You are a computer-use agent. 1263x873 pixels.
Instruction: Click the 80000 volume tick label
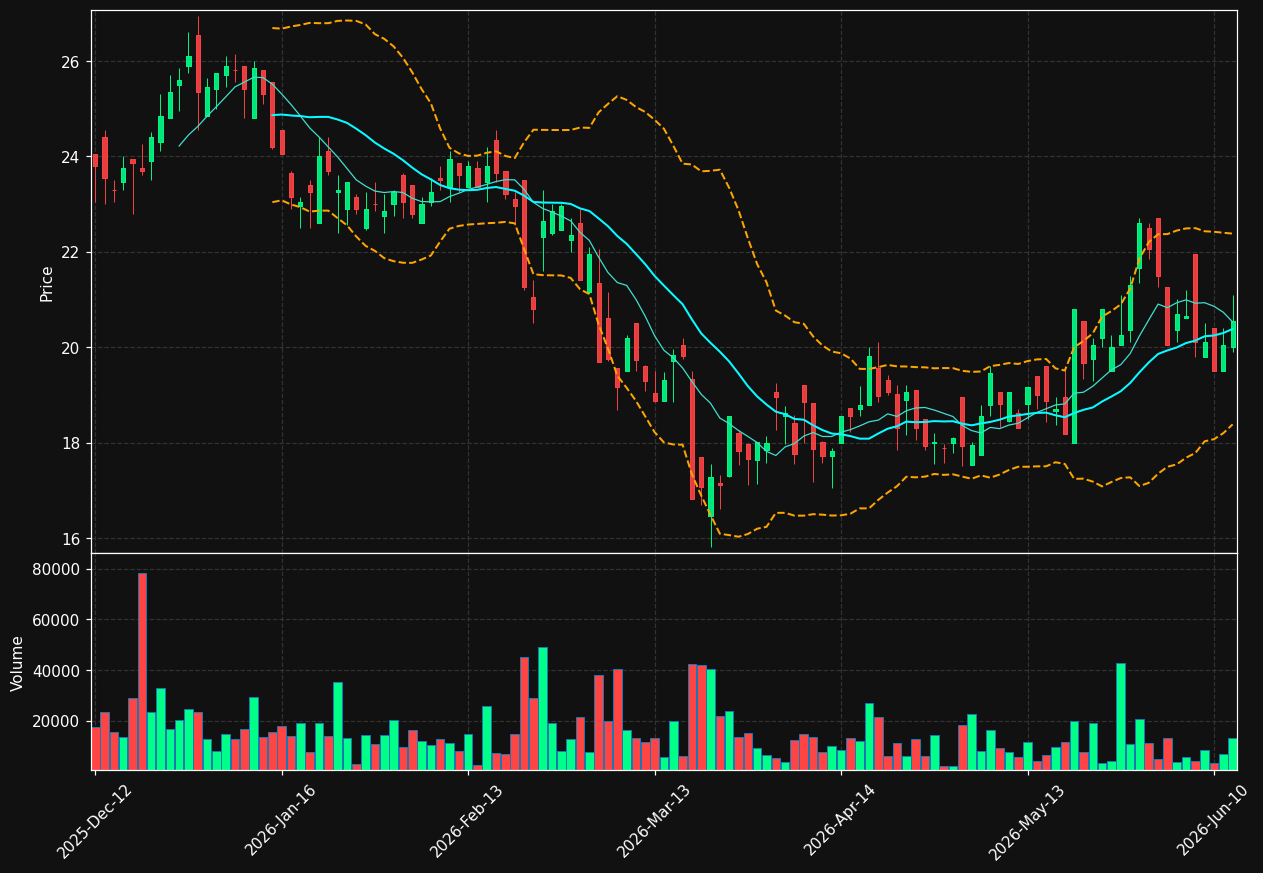point(58,570)
